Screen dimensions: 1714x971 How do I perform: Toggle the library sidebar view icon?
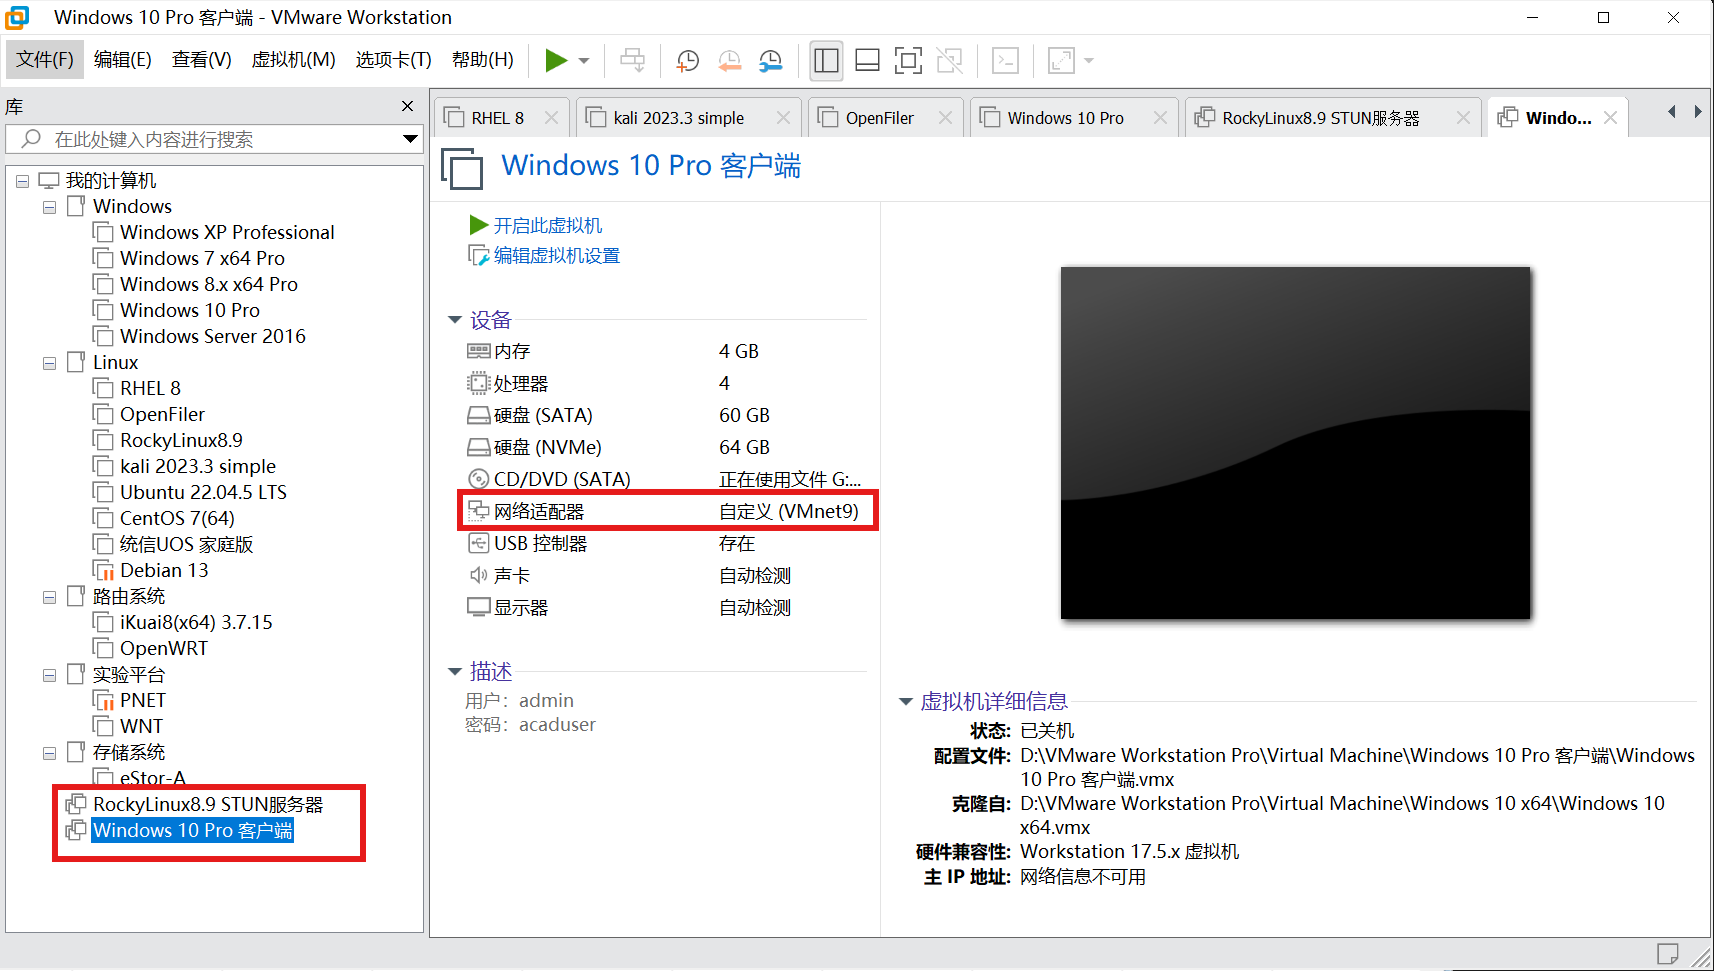click(826, 61)
